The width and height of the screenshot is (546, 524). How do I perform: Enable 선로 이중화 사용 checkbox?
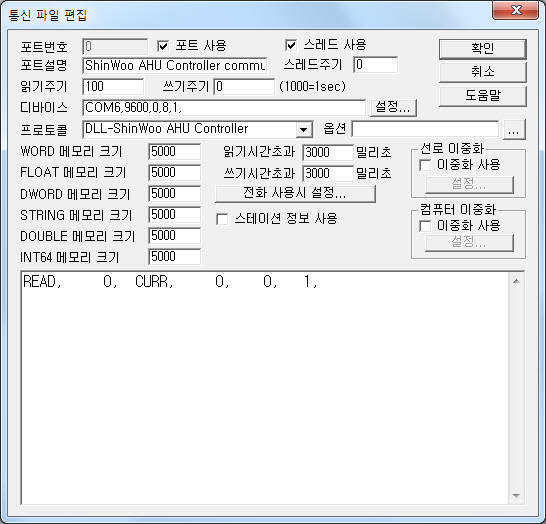pos(425,164)
